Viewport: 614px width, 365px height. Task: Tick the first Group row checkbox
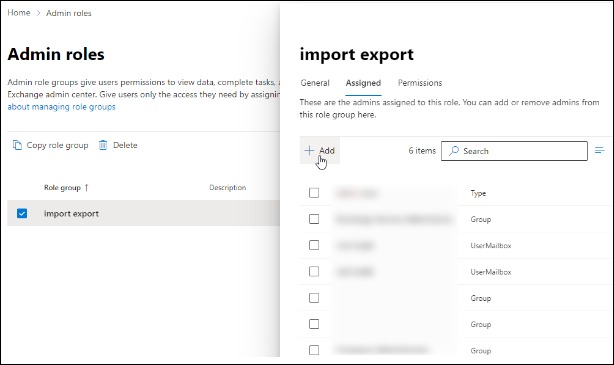tap(314, 219)
